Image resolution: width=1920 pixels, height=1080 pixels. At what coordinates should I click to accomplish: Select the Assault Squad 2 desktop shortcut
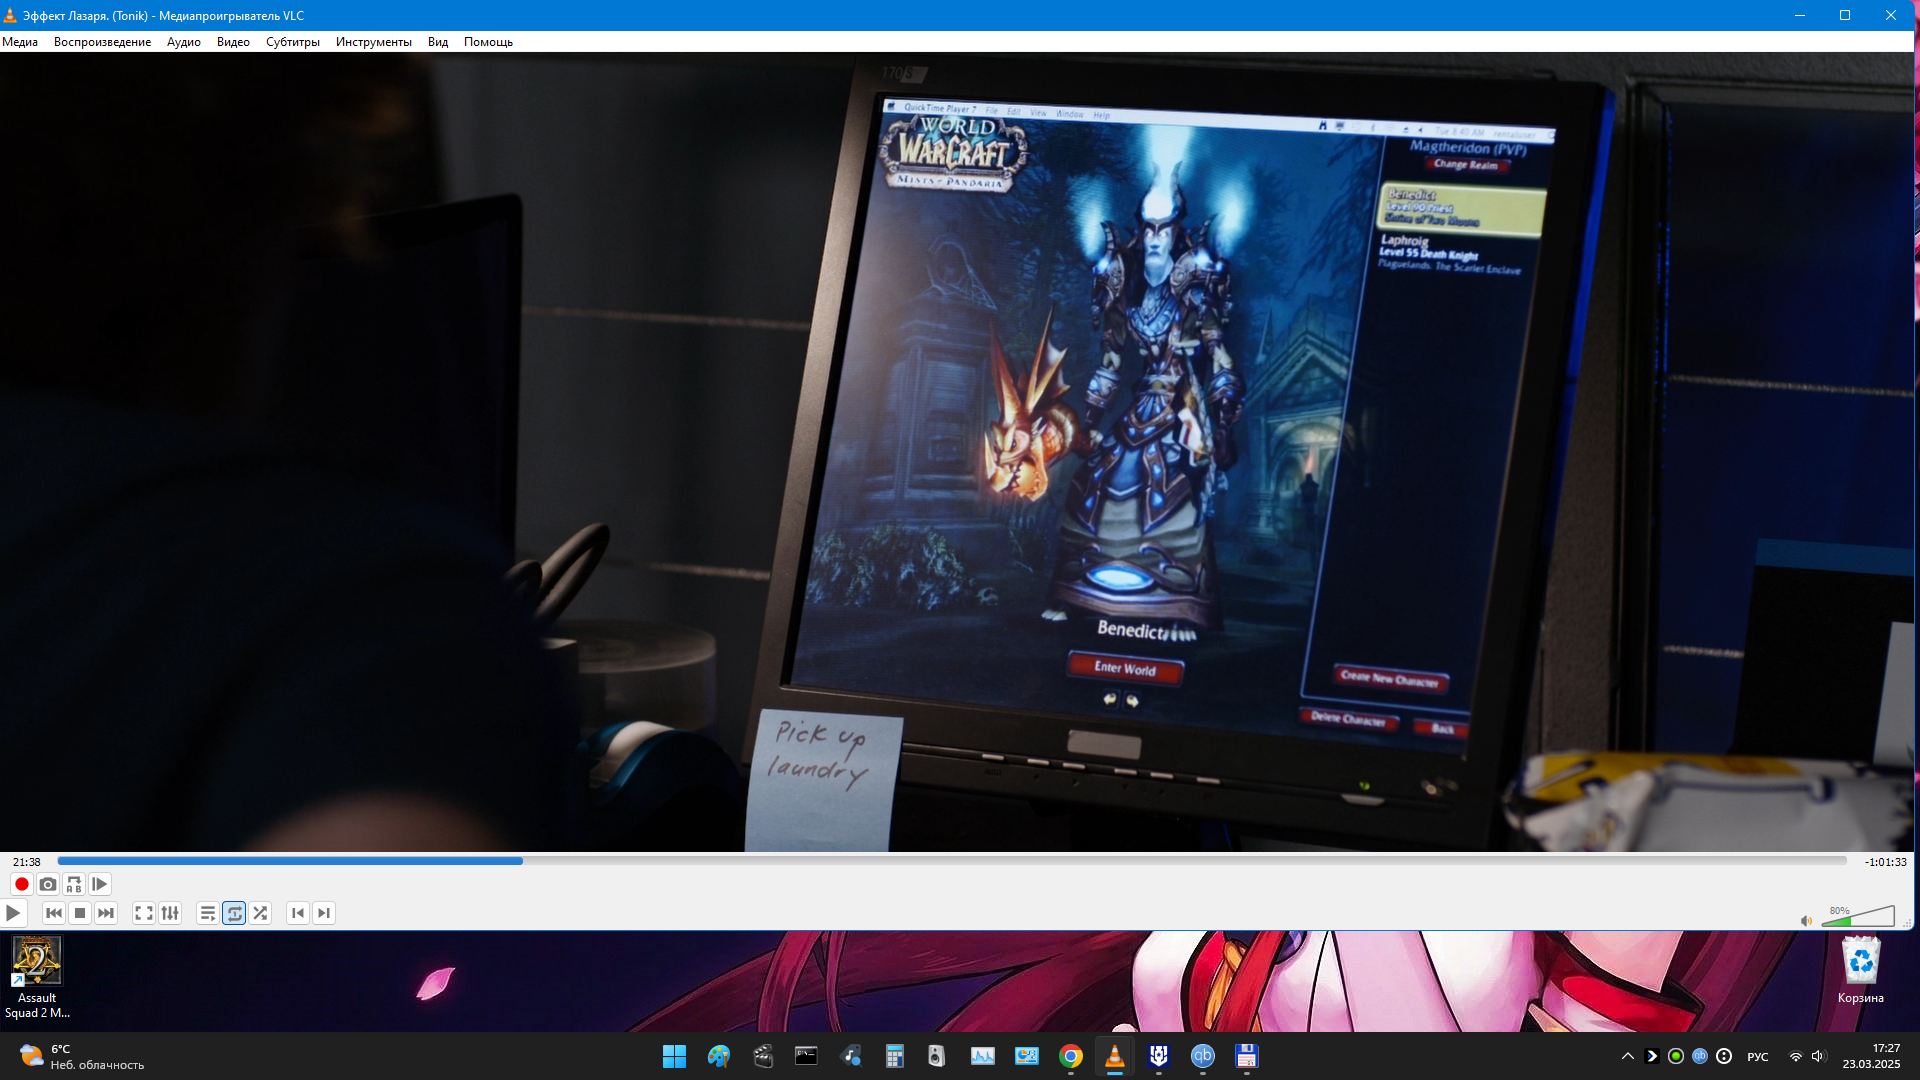coord(37,978)
